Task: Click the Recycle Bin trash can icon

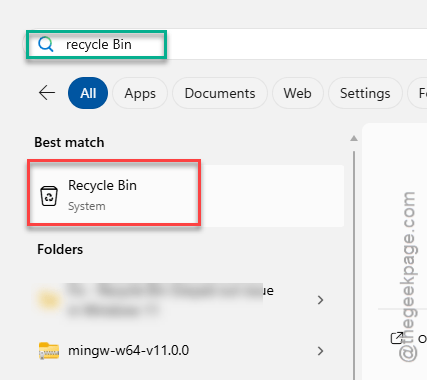Action: 49,196
